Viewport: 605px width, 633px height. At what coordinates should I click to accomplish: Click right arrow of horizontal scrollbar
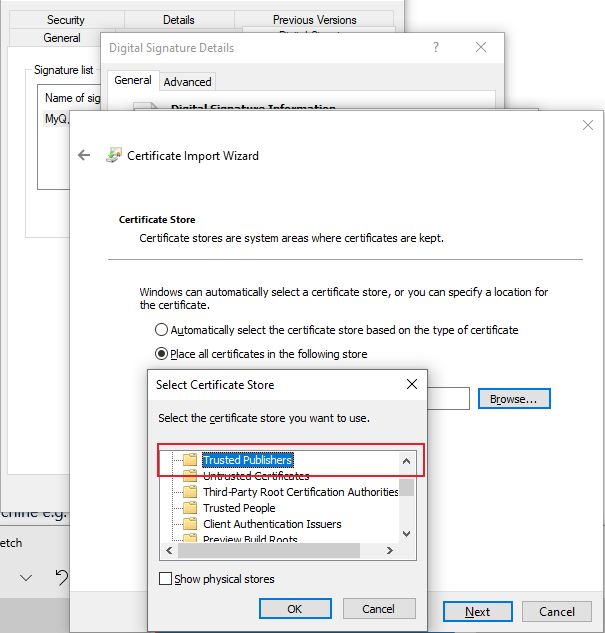tap(389, 551)
